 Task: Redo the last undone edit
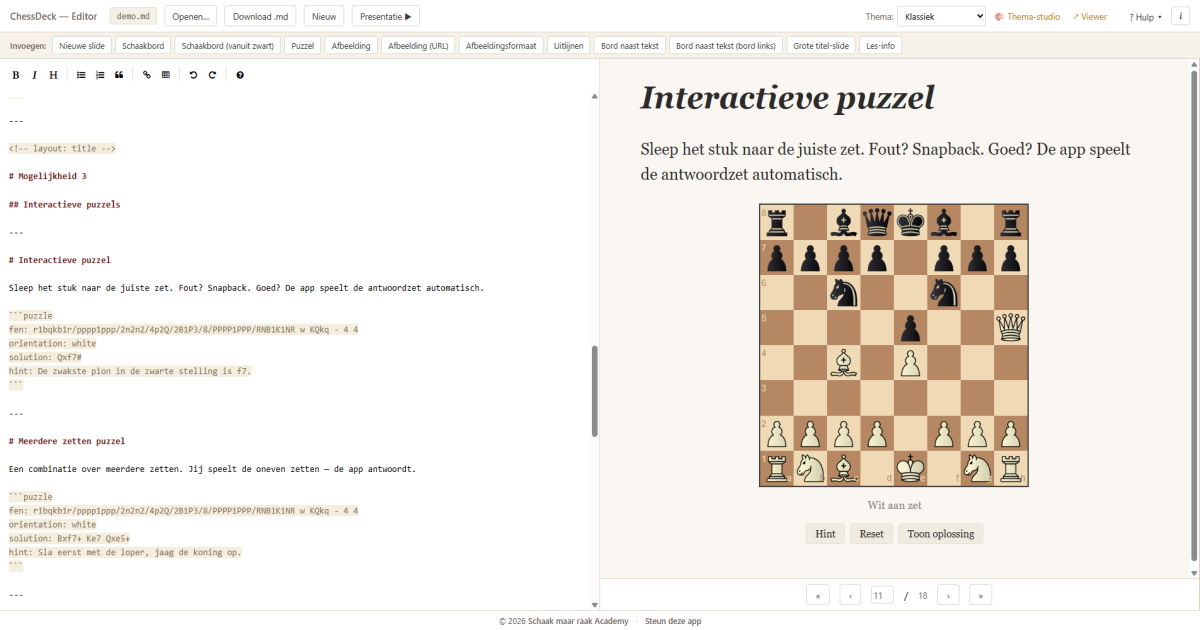[x=212, y=75]
